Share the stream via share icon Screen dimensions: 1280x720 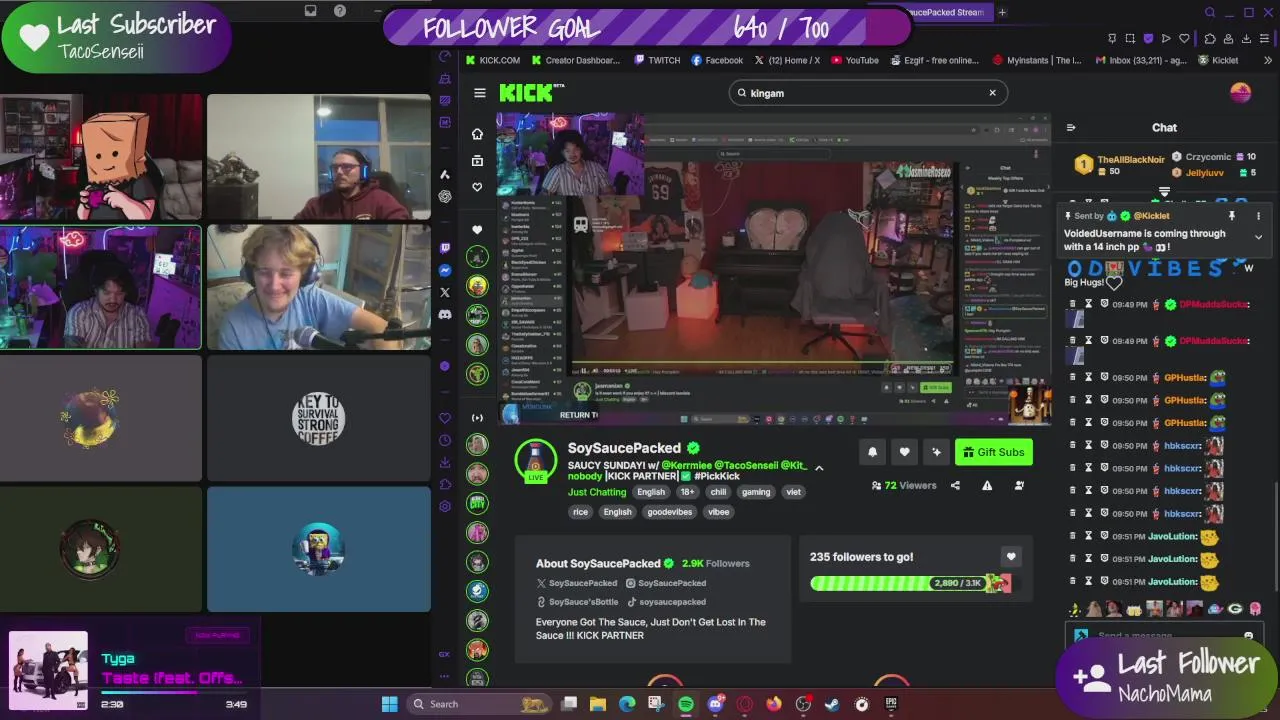click(x=955, y=485)
